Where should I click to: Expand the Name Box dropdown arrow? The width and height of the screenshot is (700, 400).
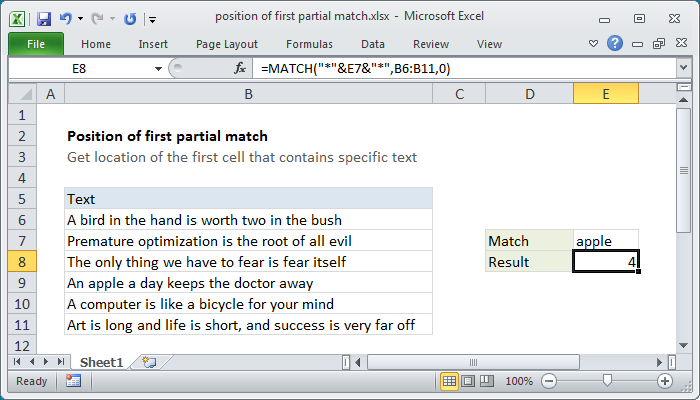tap(158, 69)
